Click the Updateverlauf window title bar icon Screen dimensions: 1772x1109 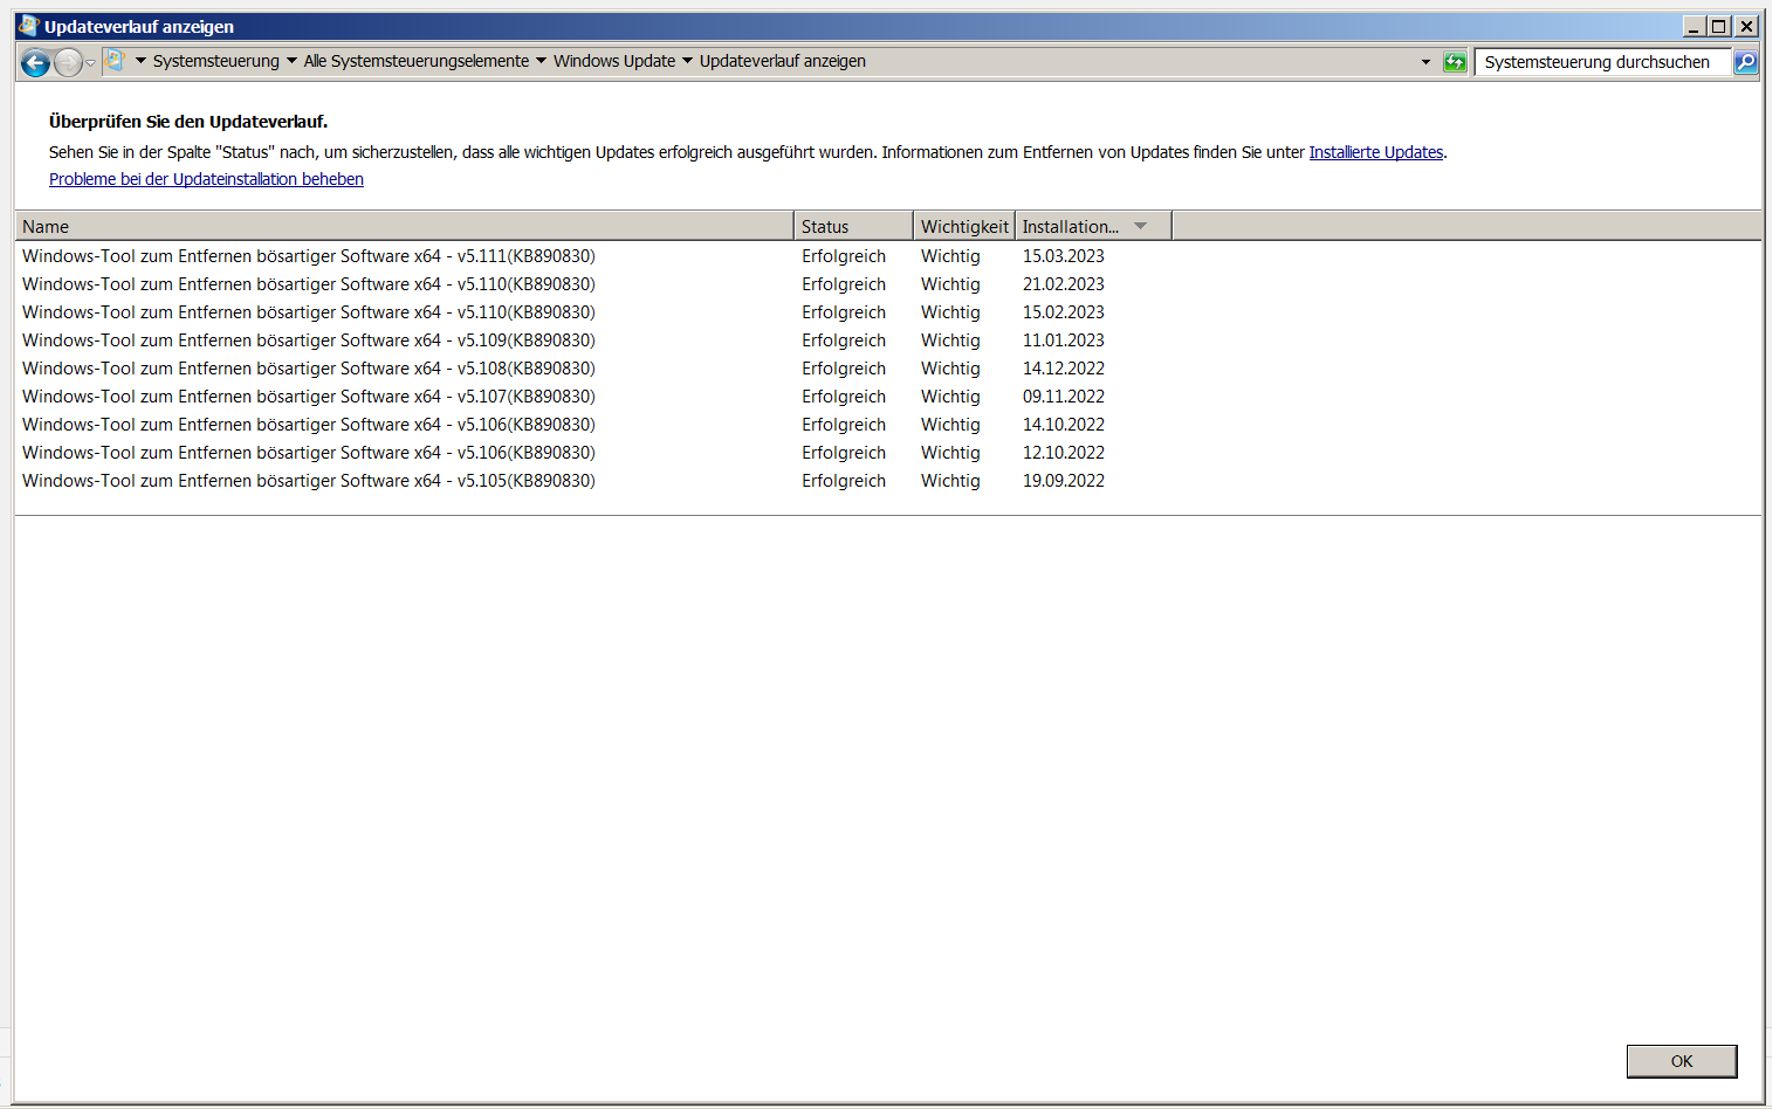(x=29, y=26)
